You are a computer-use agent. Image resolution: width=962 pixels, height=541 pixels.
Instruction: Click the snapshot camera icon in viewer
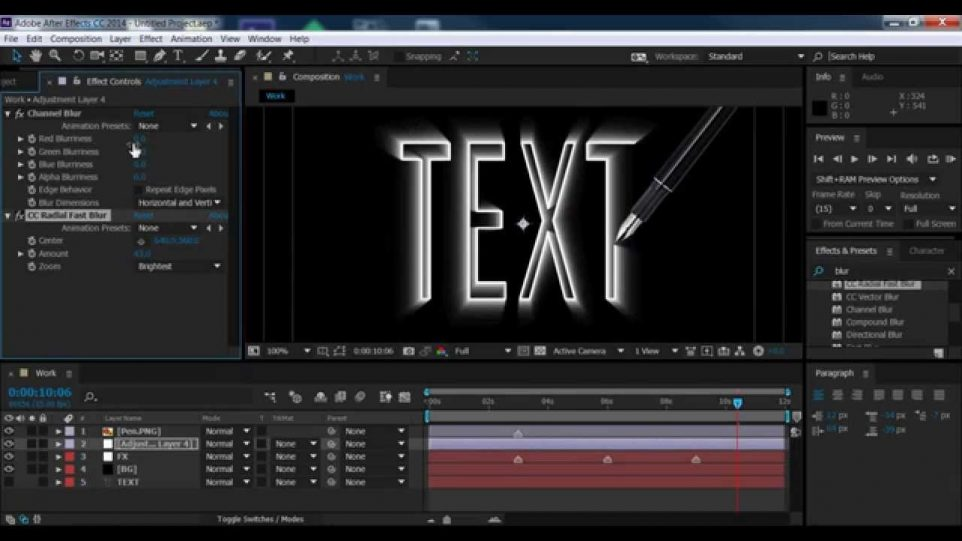409,351
